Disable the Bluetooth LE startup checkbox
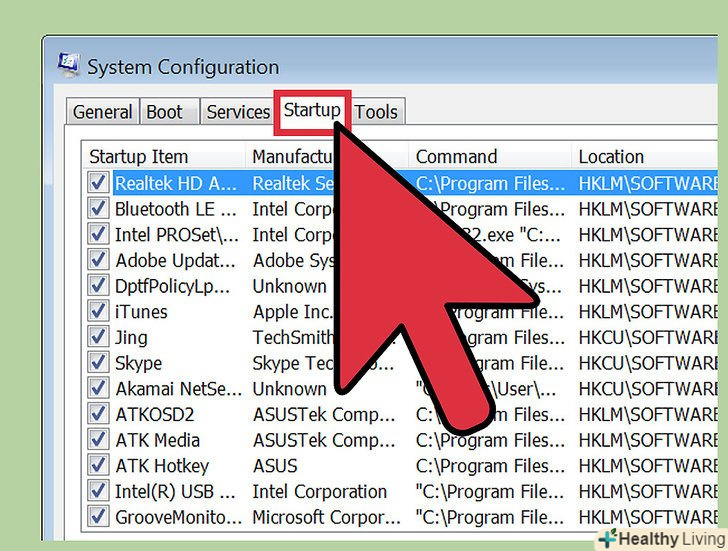728x551 pixels. (x=98, y=209)
